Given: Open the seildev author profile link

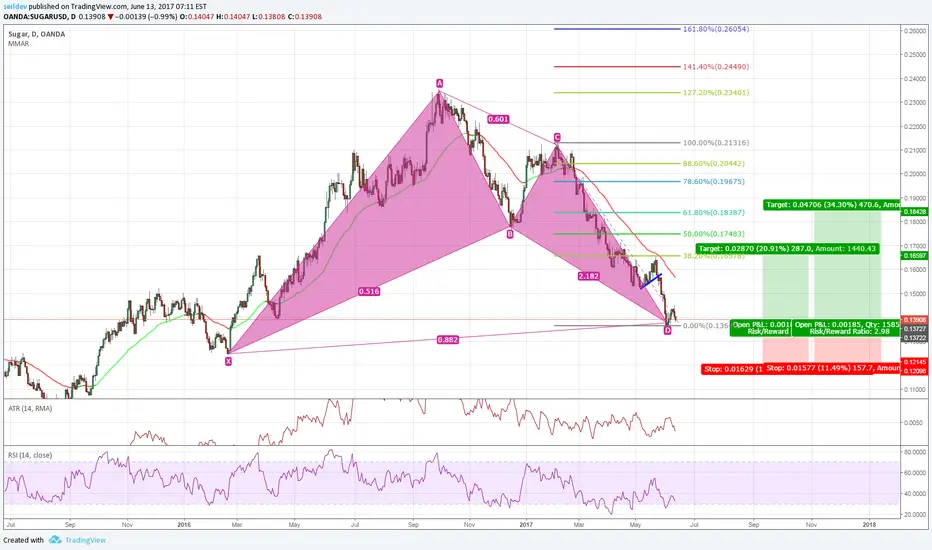Looking at the screenshot, I should 15,7.
